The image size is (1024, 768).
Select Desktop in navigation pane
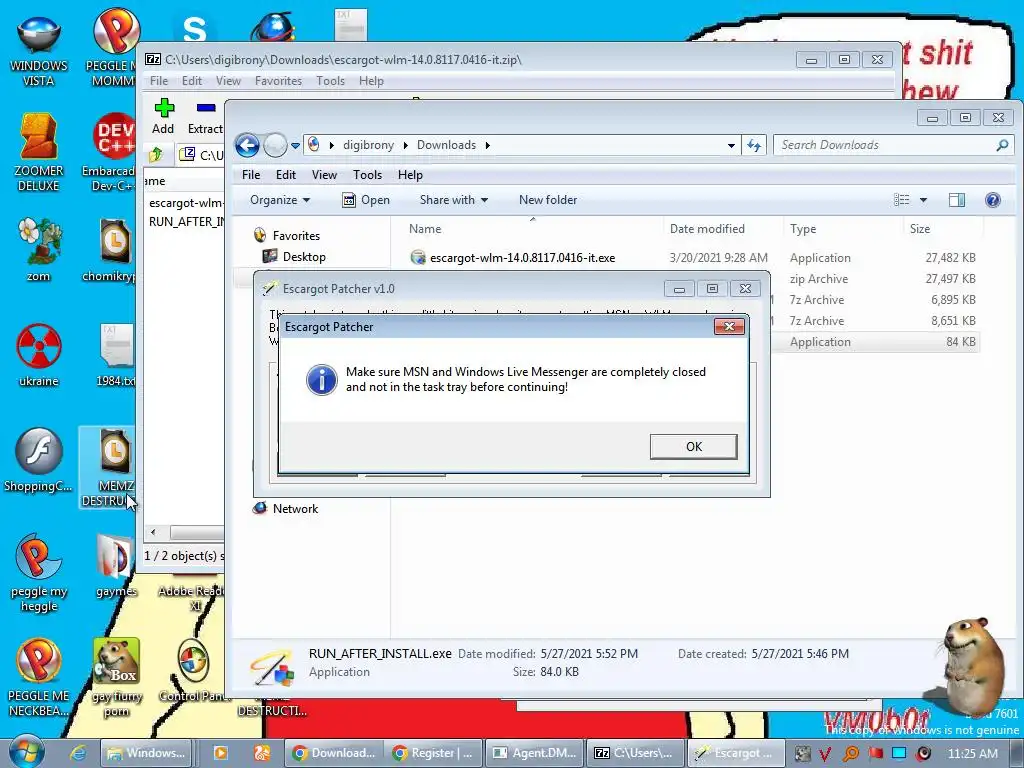click(x=304, y=257)
